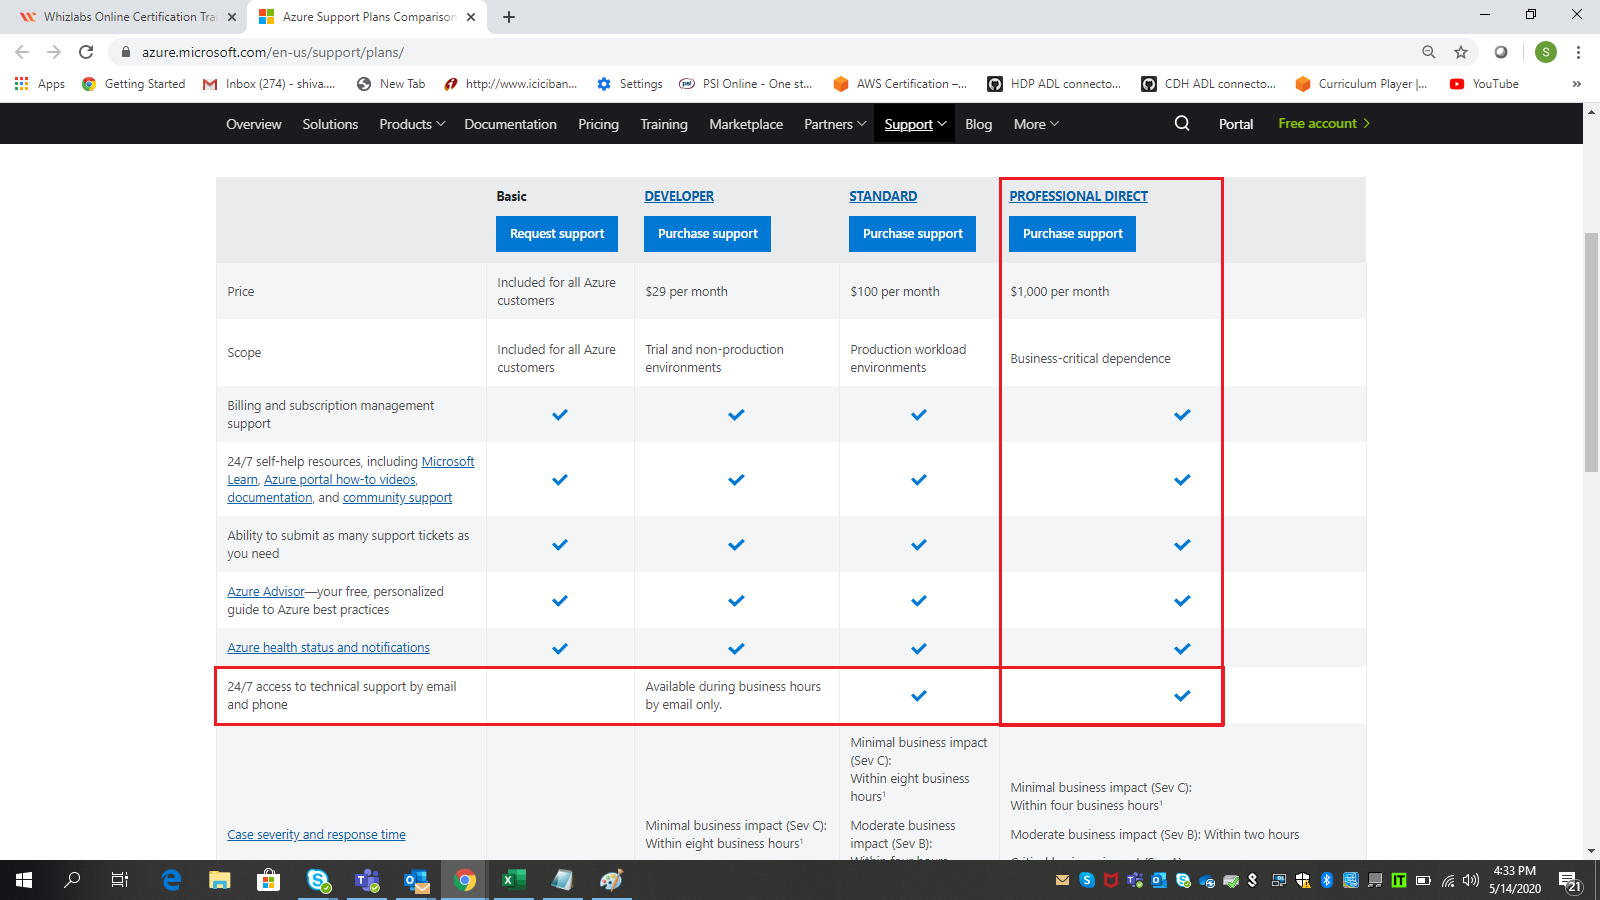Open the Action Center notifications
This screenshot has height=900, width=1600.
point(1570,881)
